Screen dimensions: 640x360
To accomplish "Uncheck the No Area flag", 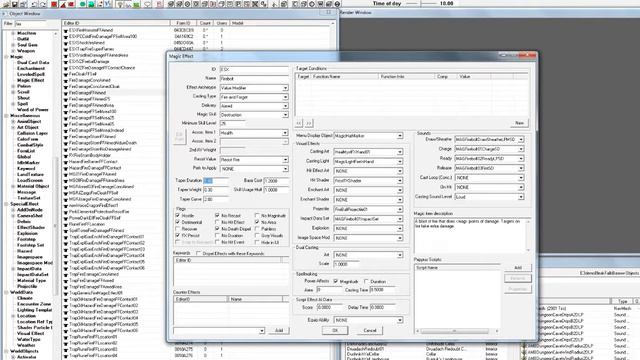I will pos(257,222).
